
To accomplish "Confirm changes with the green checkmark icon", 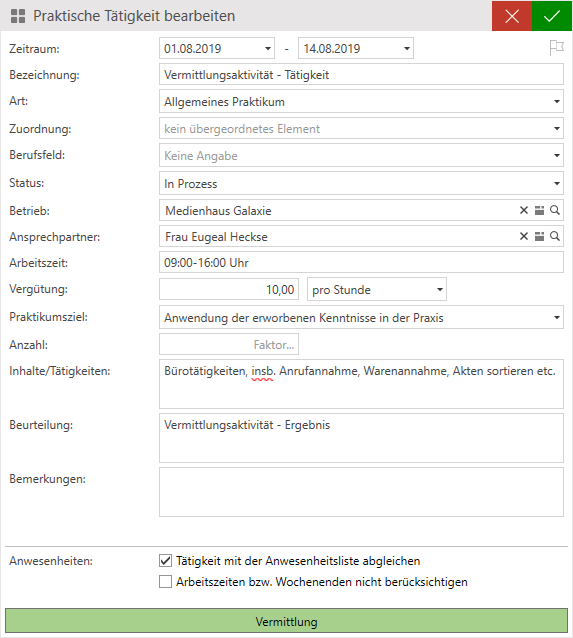I will coord(552,16).
